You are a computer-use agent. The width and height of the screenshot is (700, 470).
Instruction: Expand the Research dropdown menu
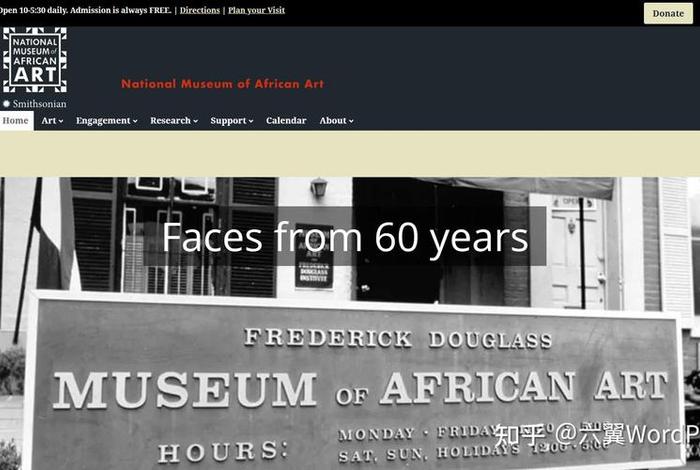(x=174, y=121)
